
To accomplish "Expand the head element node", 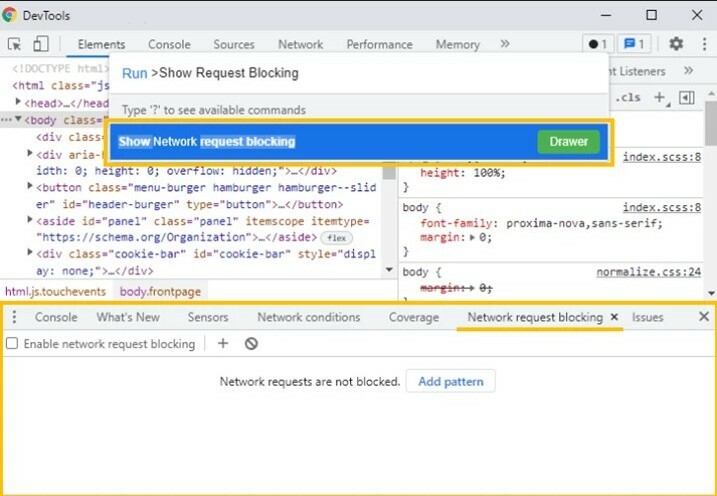I will [x=20, y=102].
